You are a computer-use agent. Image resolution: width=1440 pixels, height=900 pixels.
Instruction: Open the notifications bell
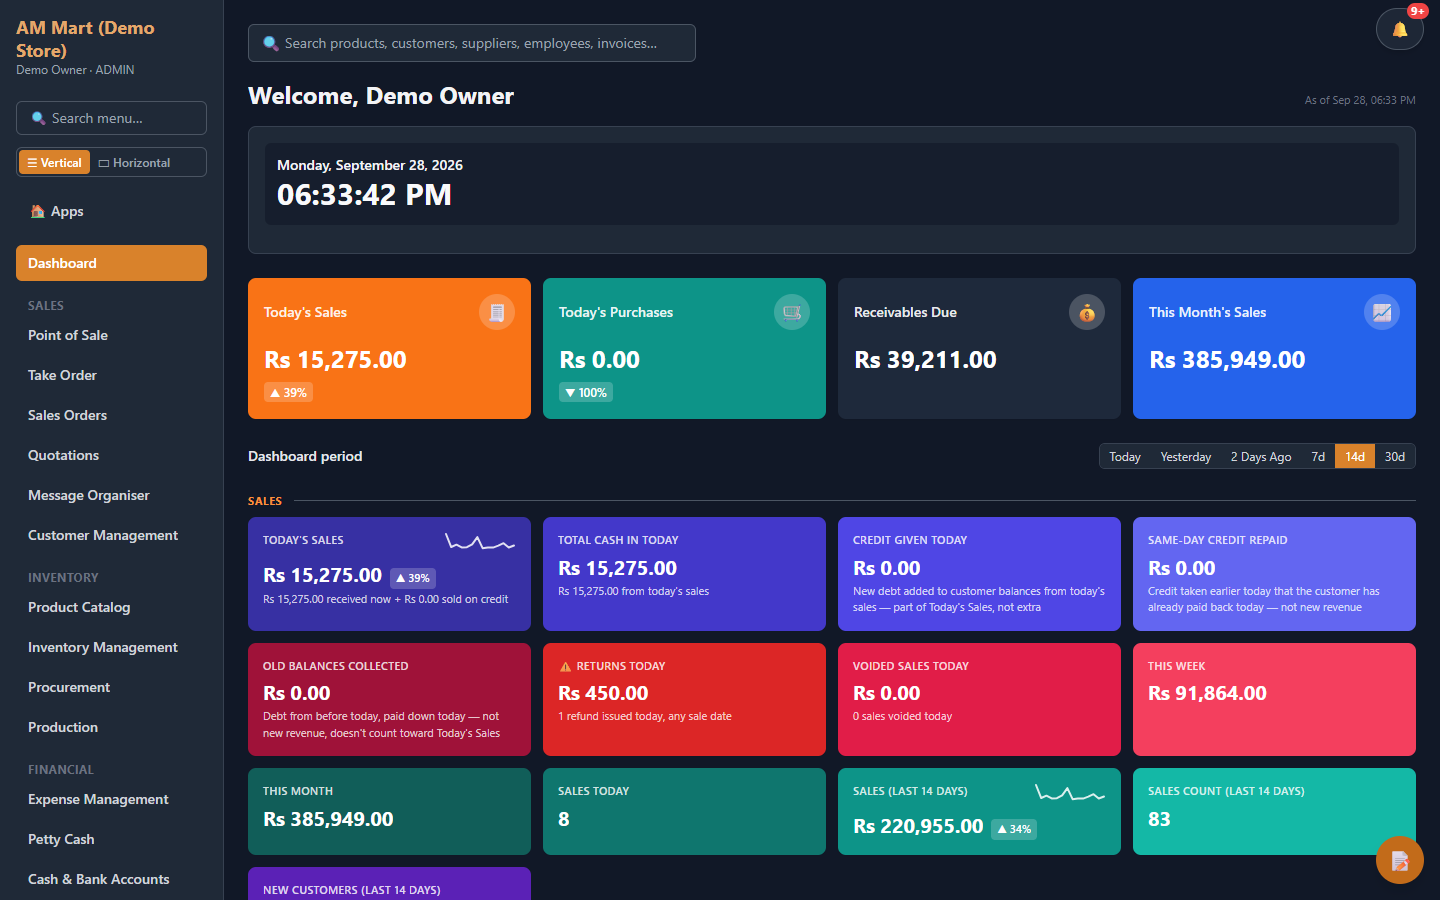click(1399, 29)
